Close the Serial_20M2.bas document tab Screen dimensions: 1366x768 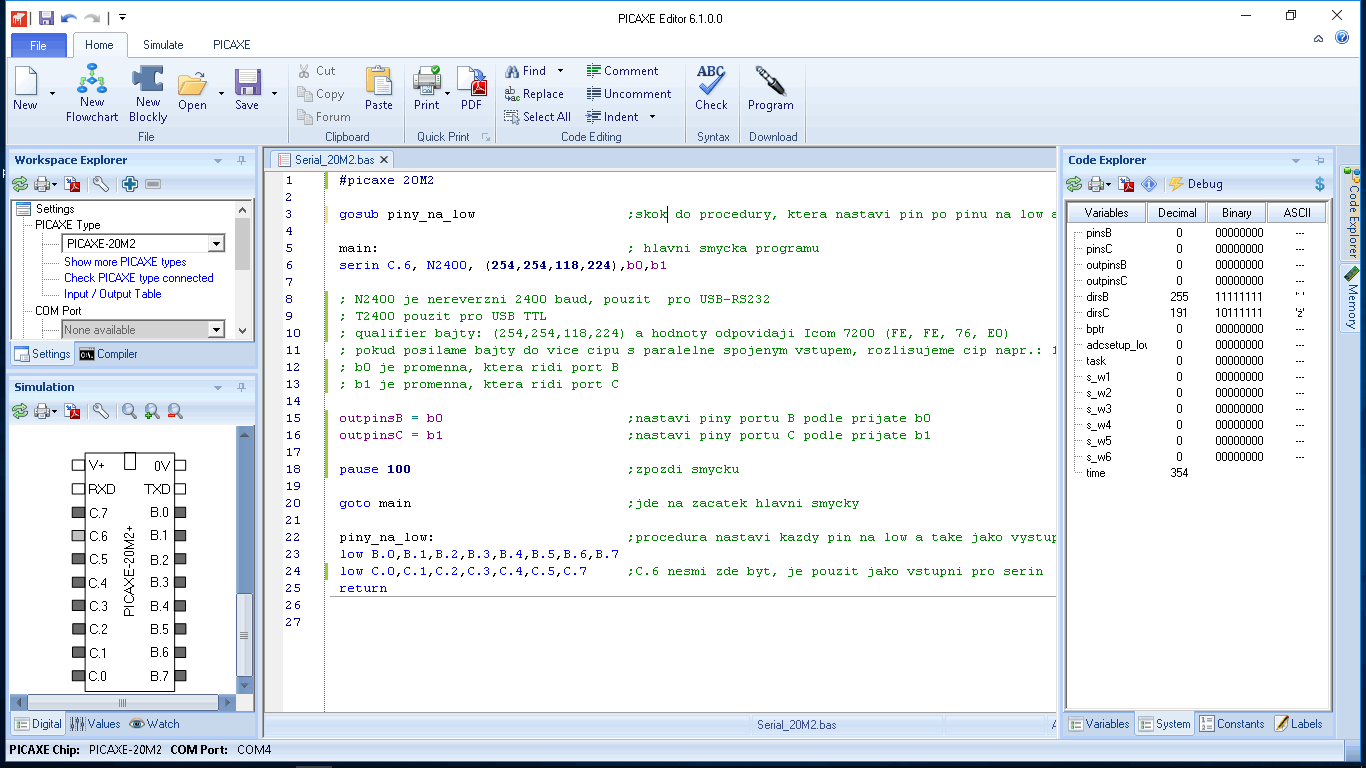(384, 160)
